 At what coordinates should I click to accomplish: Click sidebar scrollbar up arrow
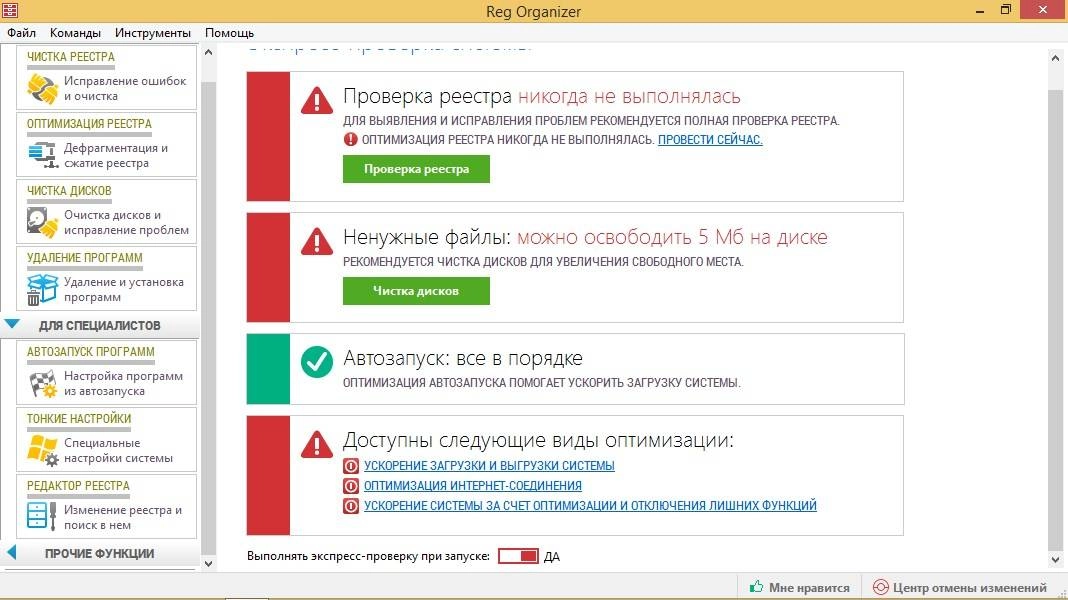[x=208, y=52]
